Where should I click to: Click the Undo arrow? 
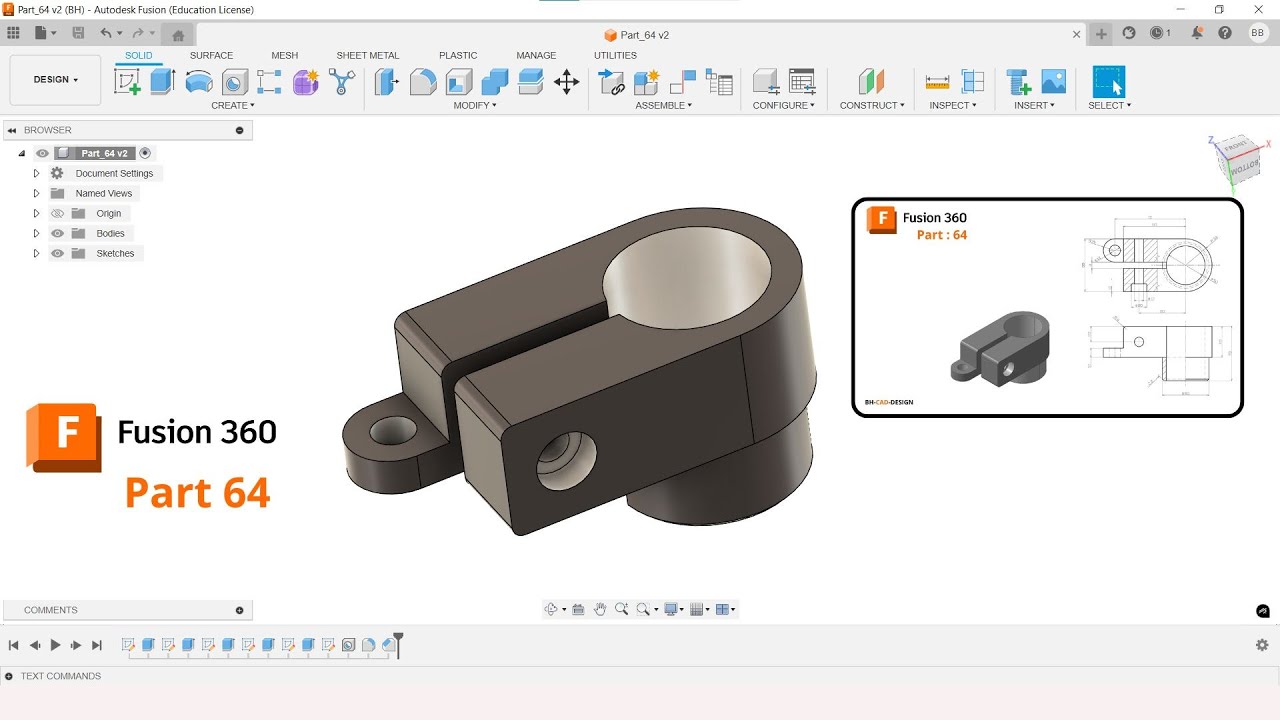[x=105, y=33]
